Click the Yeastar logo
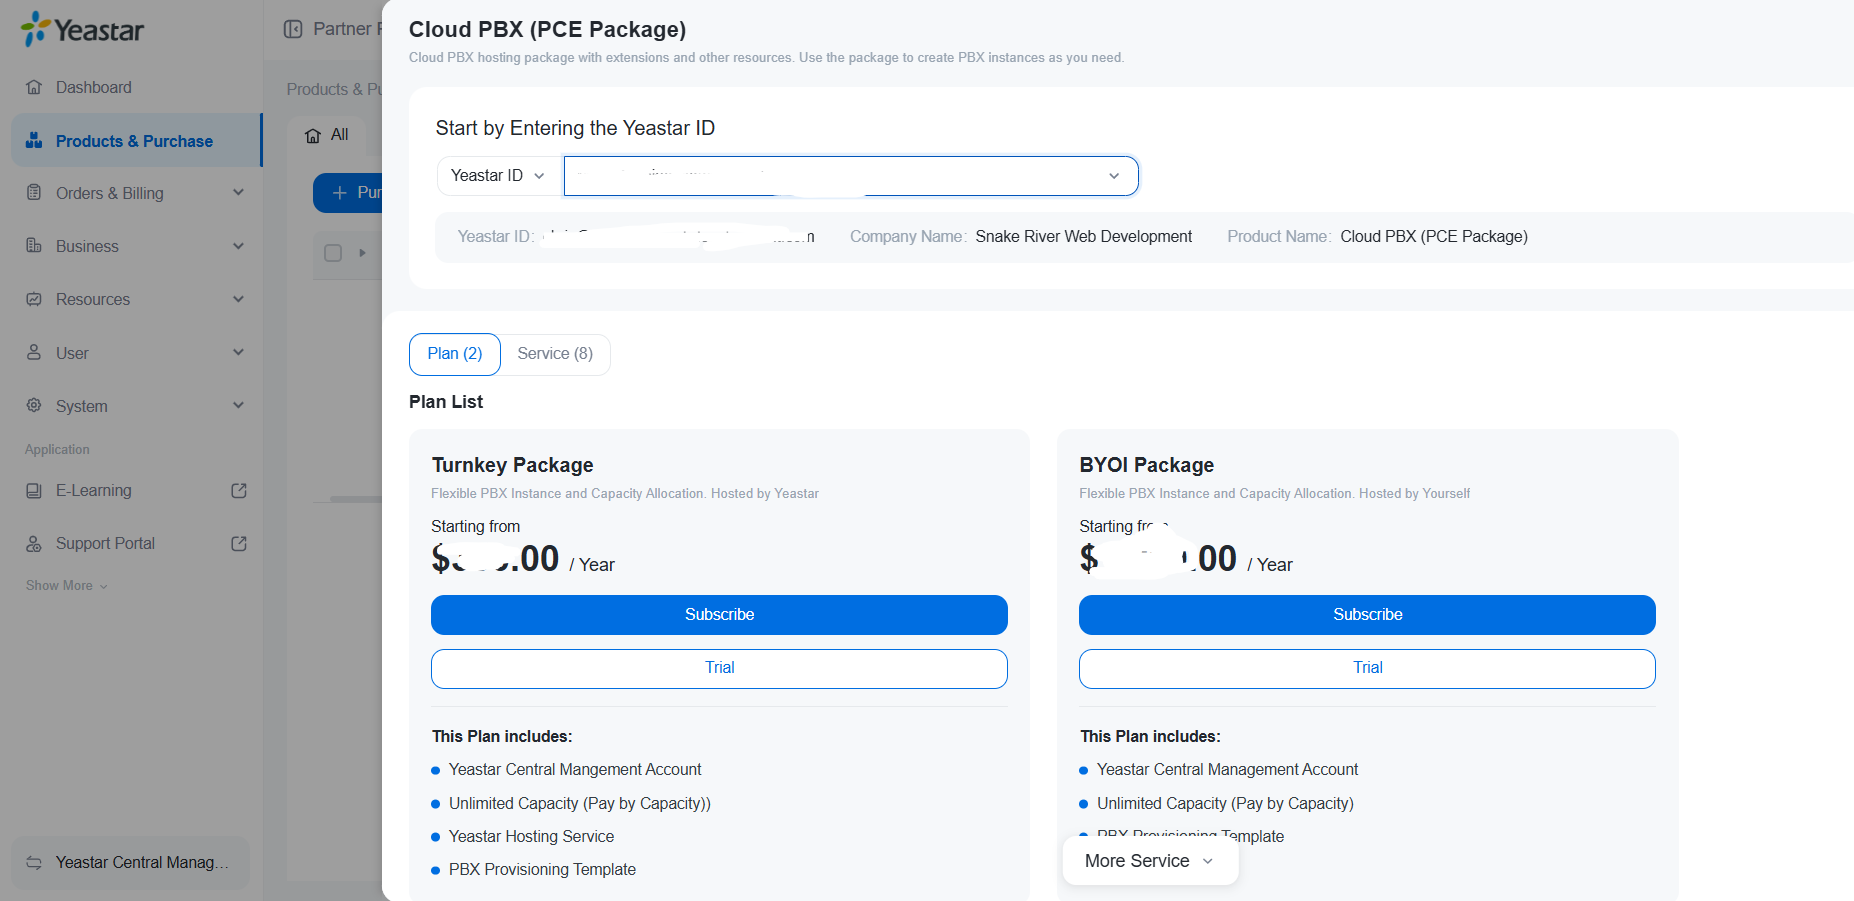 (83, 30)
